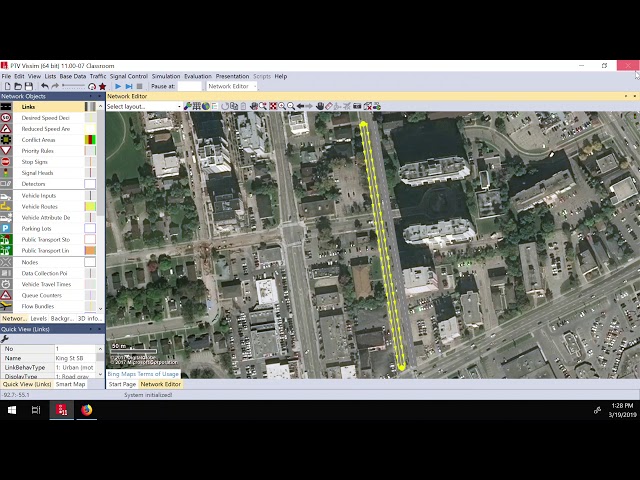Open an existing network file

[18, 86]
